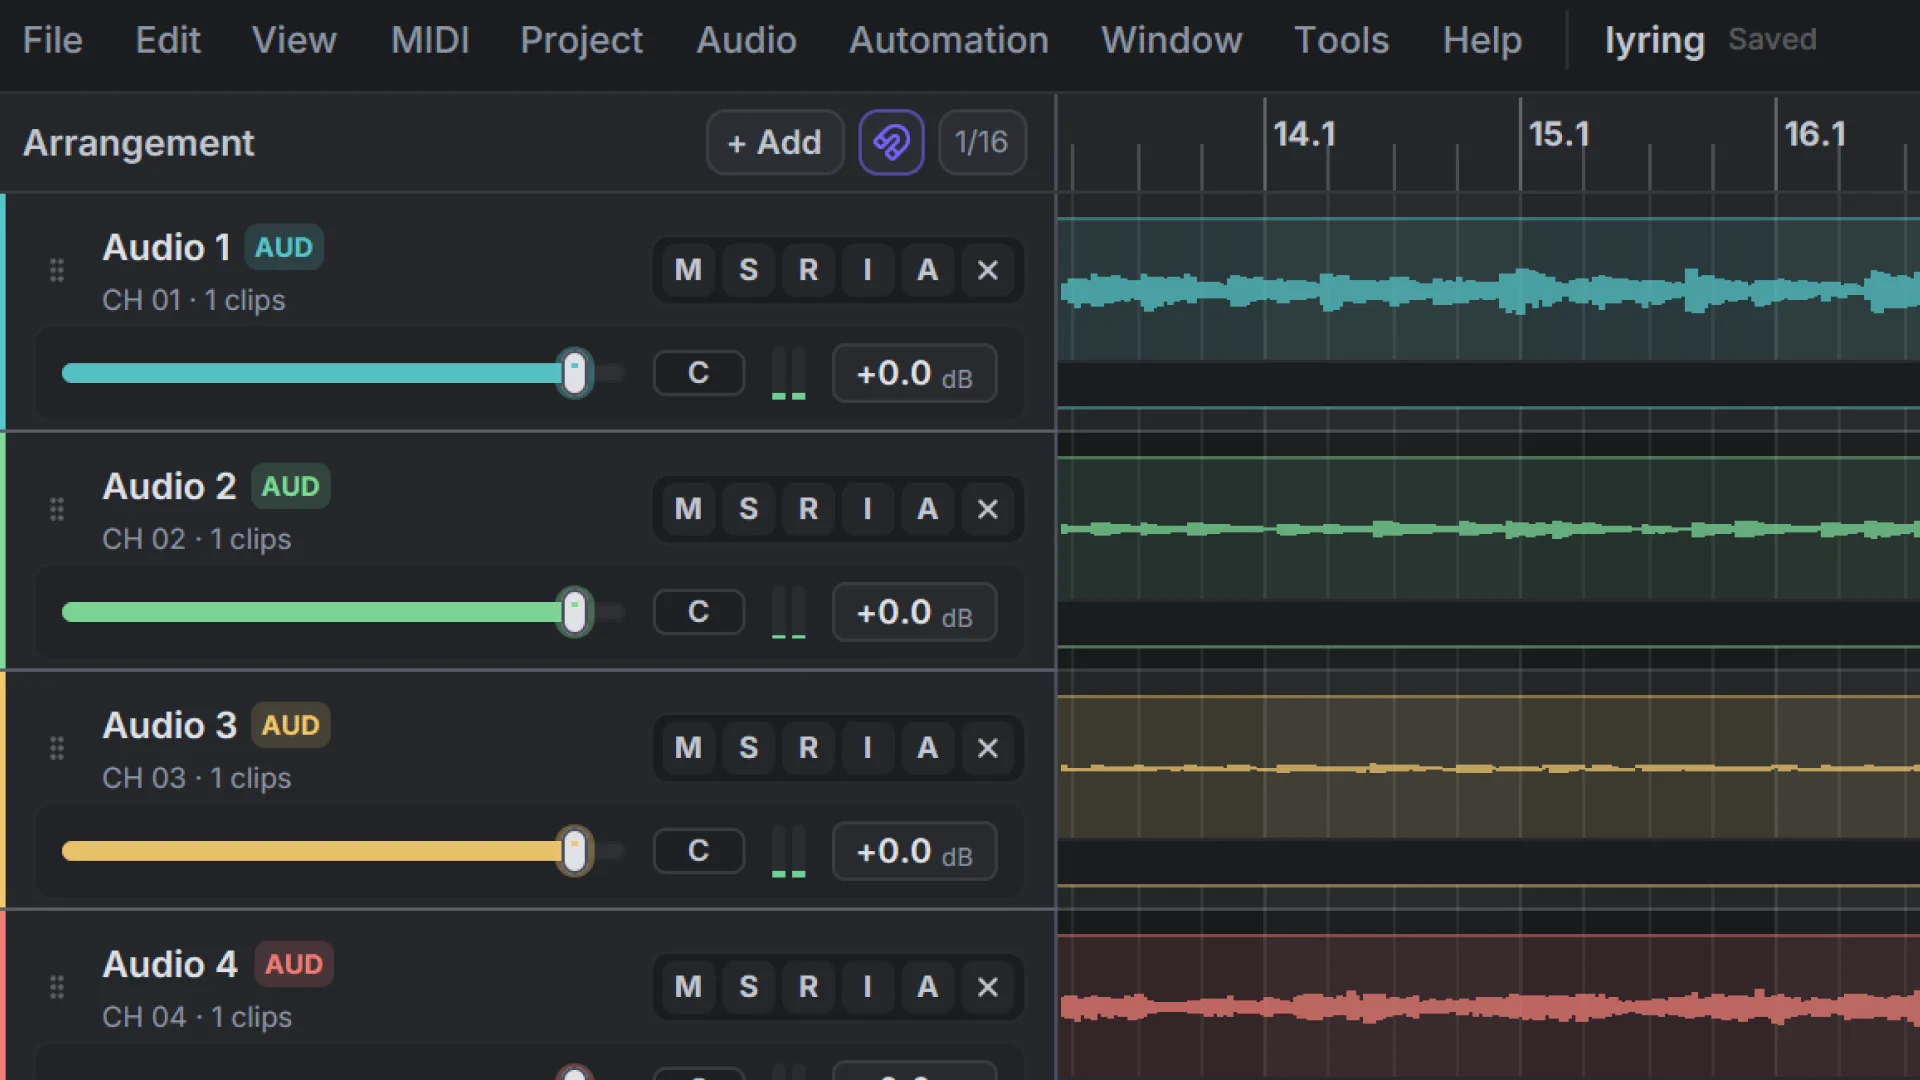
Task: Toggle automation on Audio 4
Action: tap(927, 987)
